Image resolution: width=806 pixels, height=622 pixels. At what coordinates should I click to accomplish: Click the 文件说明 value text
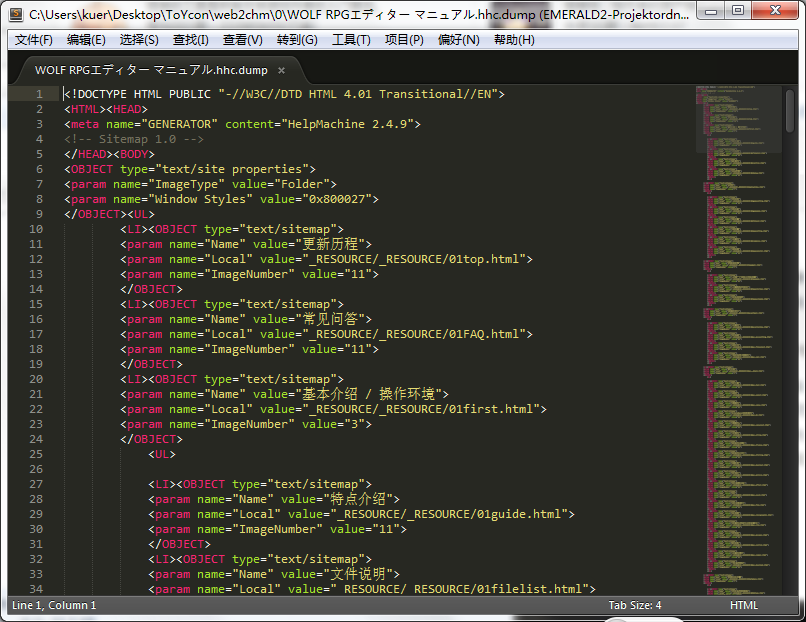click(358, 574)
